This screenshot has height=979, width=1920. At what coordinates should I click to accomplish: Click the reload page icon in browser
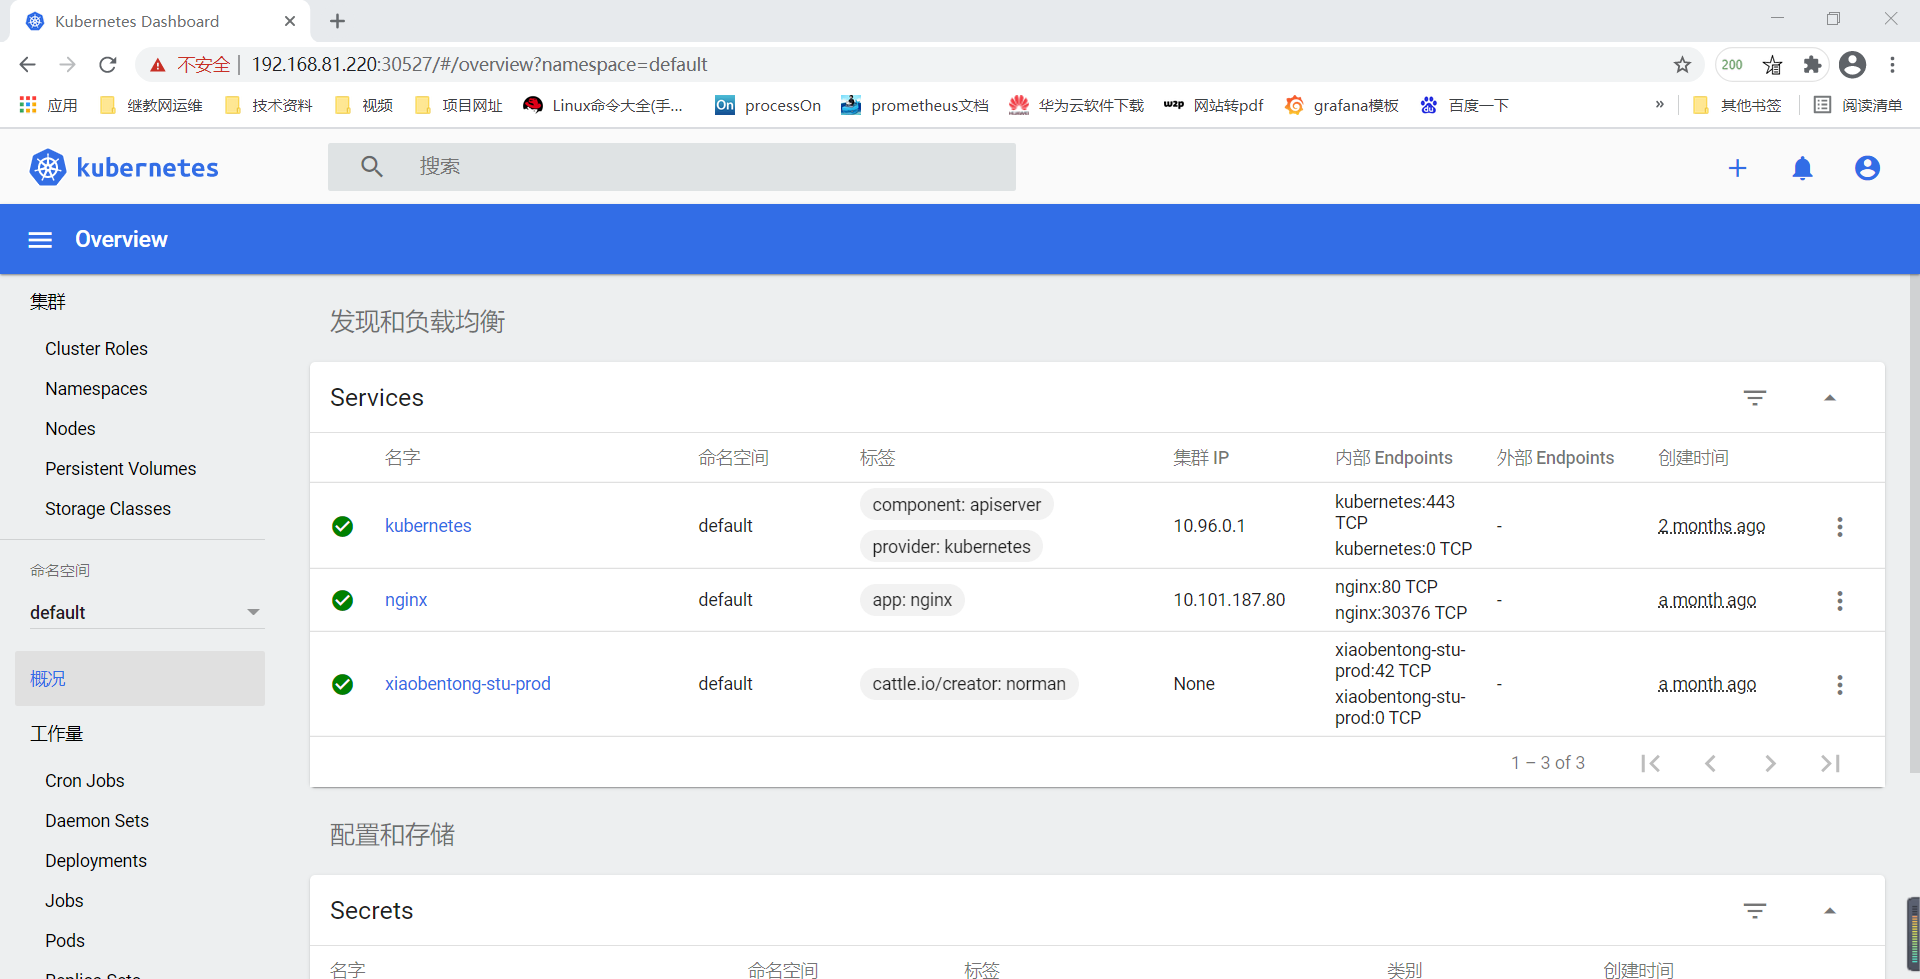pos(107,64)
